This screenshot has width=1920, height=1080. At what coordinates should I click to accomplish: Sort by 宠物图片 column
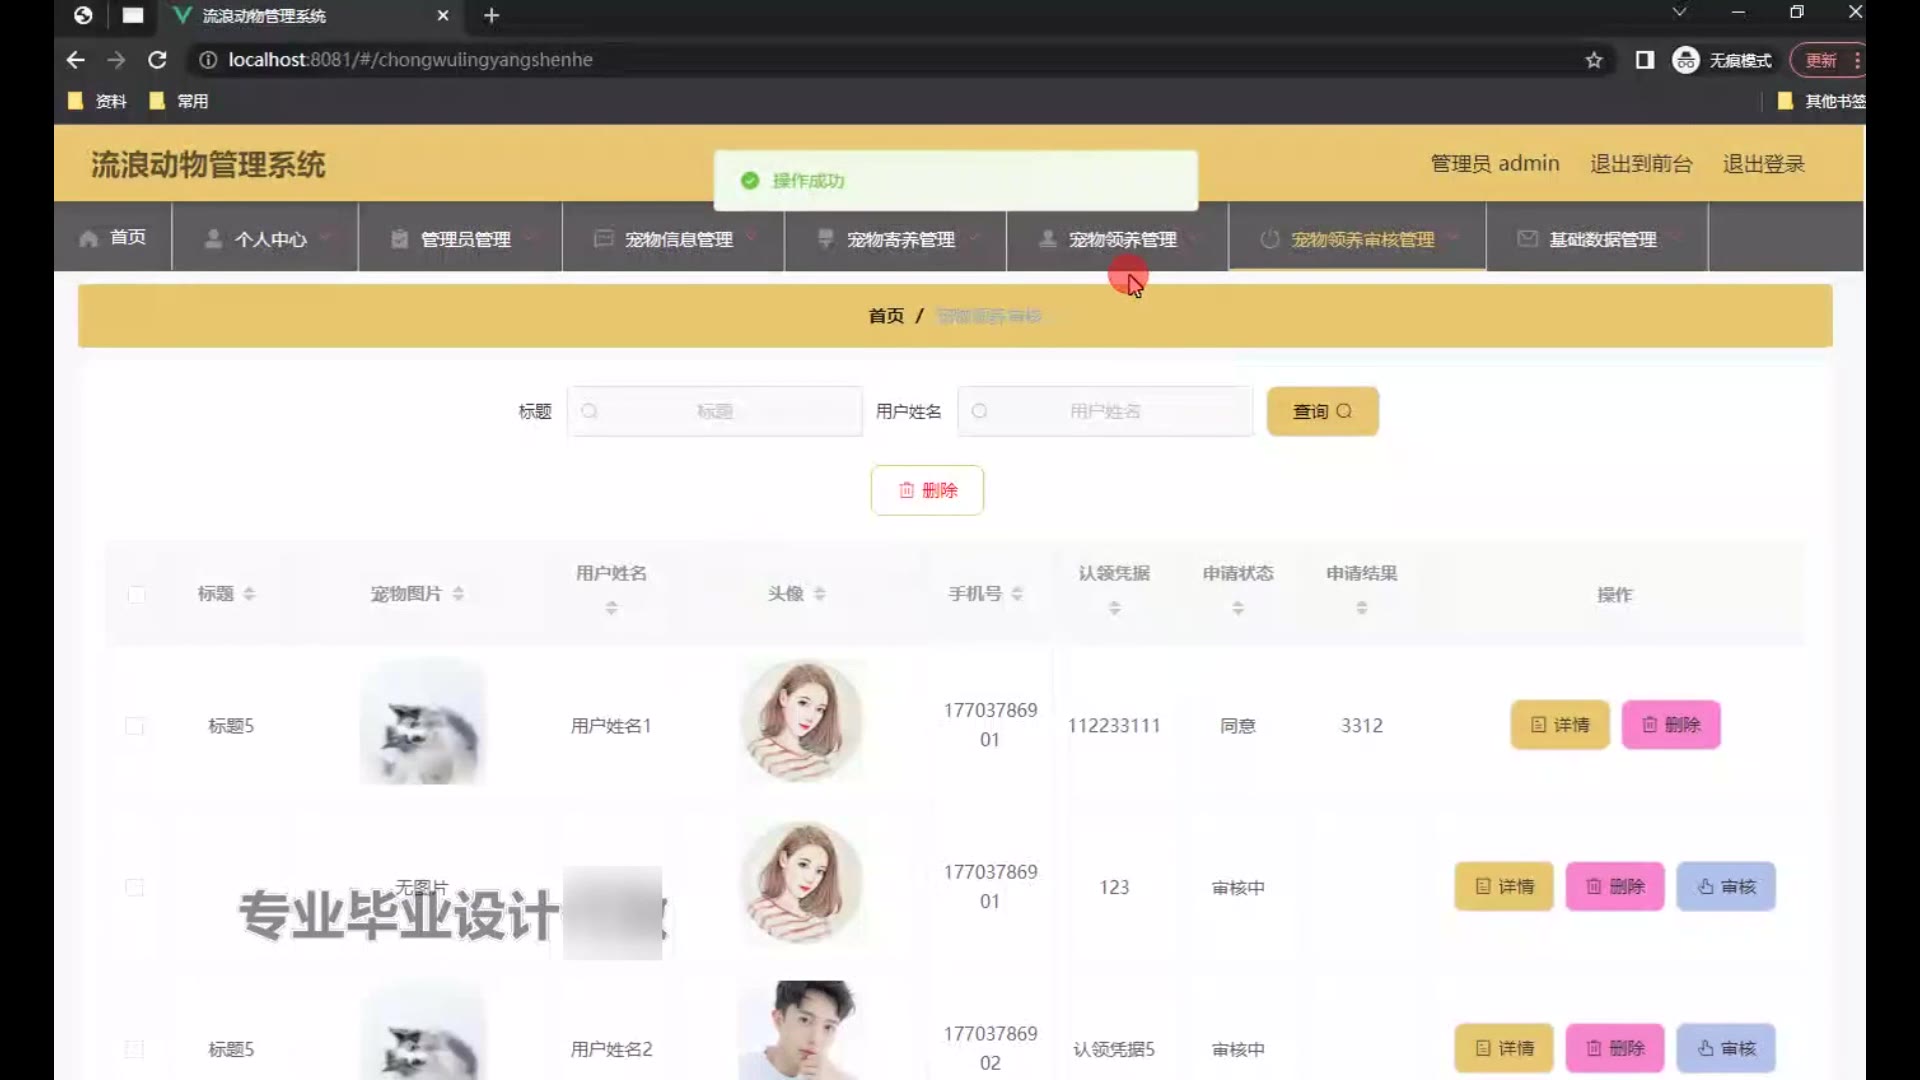[x=458, y=594]
